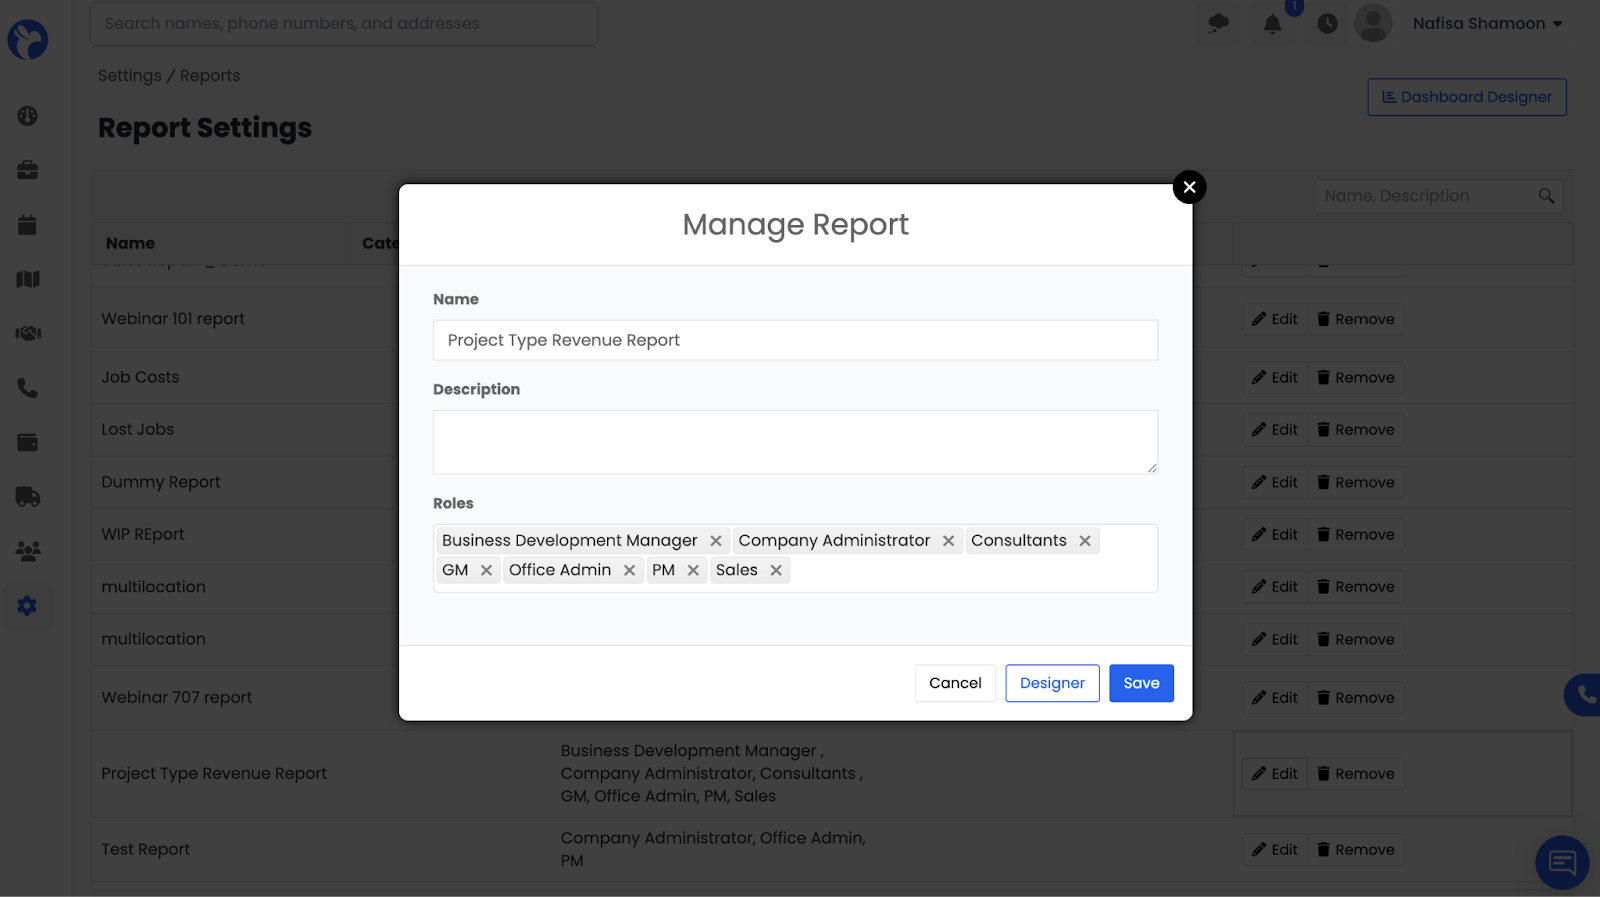Viewport: 1600px width, 897px height.
Task: Open the phone calls sidebar icon
Action: click(28, 388)
